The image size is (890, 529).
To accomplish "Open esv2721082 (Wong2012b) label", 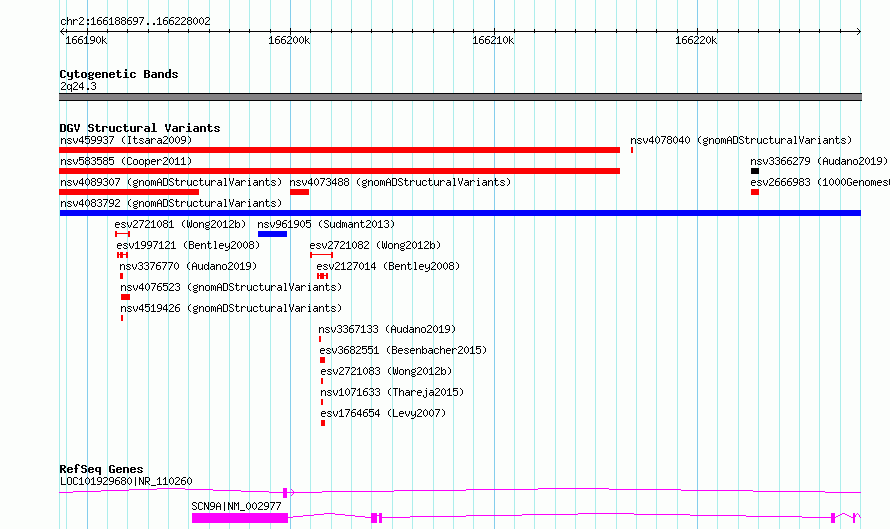I will coord(375,245).
